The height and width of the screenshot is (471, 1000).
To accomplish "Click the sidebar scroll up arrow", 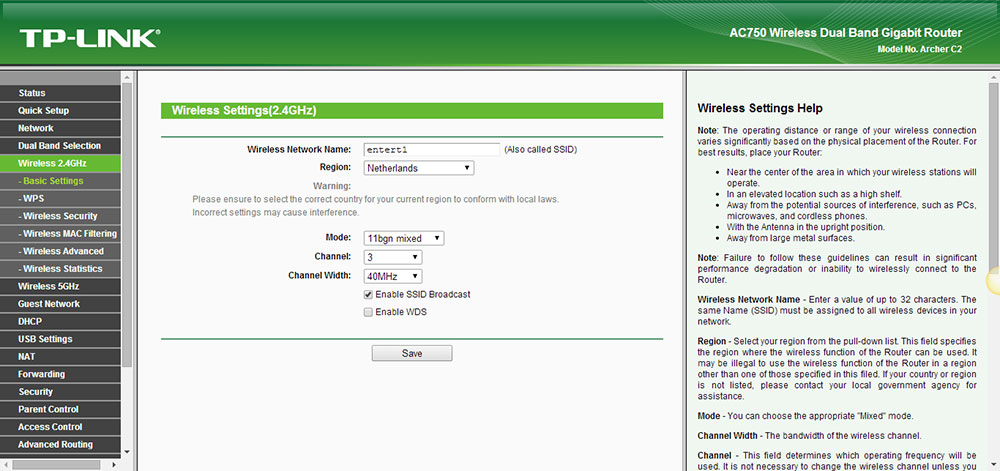I will pos(126,78).
